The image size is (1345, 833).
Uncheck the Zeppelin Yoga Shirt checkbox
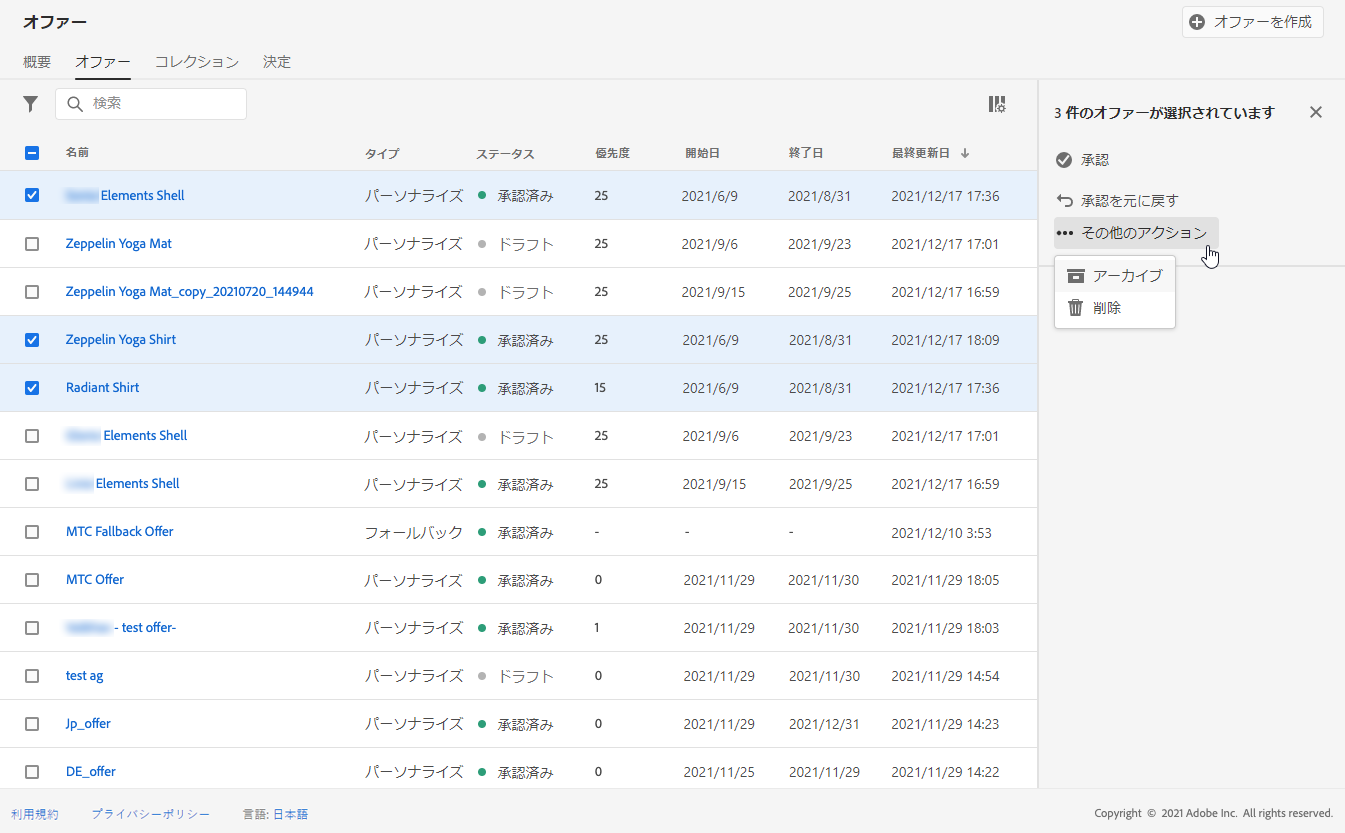(32, 340)
